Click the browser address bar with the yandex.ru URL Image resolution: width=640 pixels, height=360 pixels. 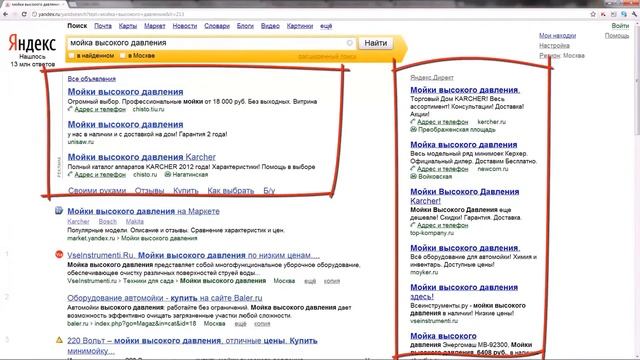click(310, 14)
